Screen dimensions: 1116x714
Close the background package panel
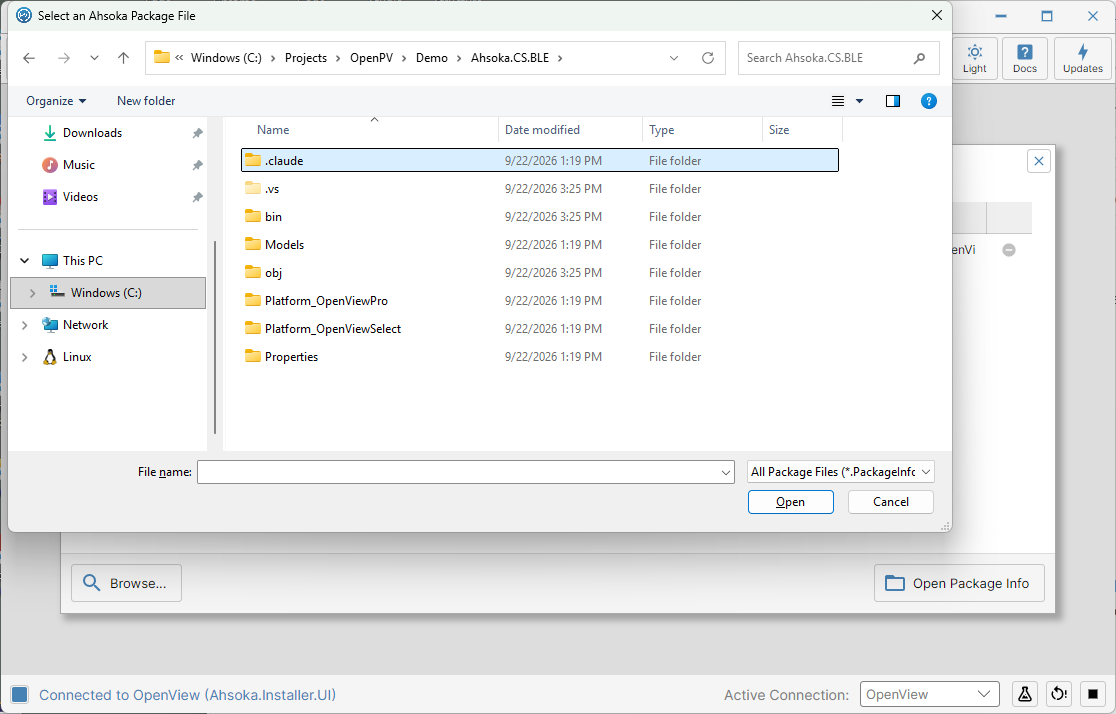tap(1038, 161)
